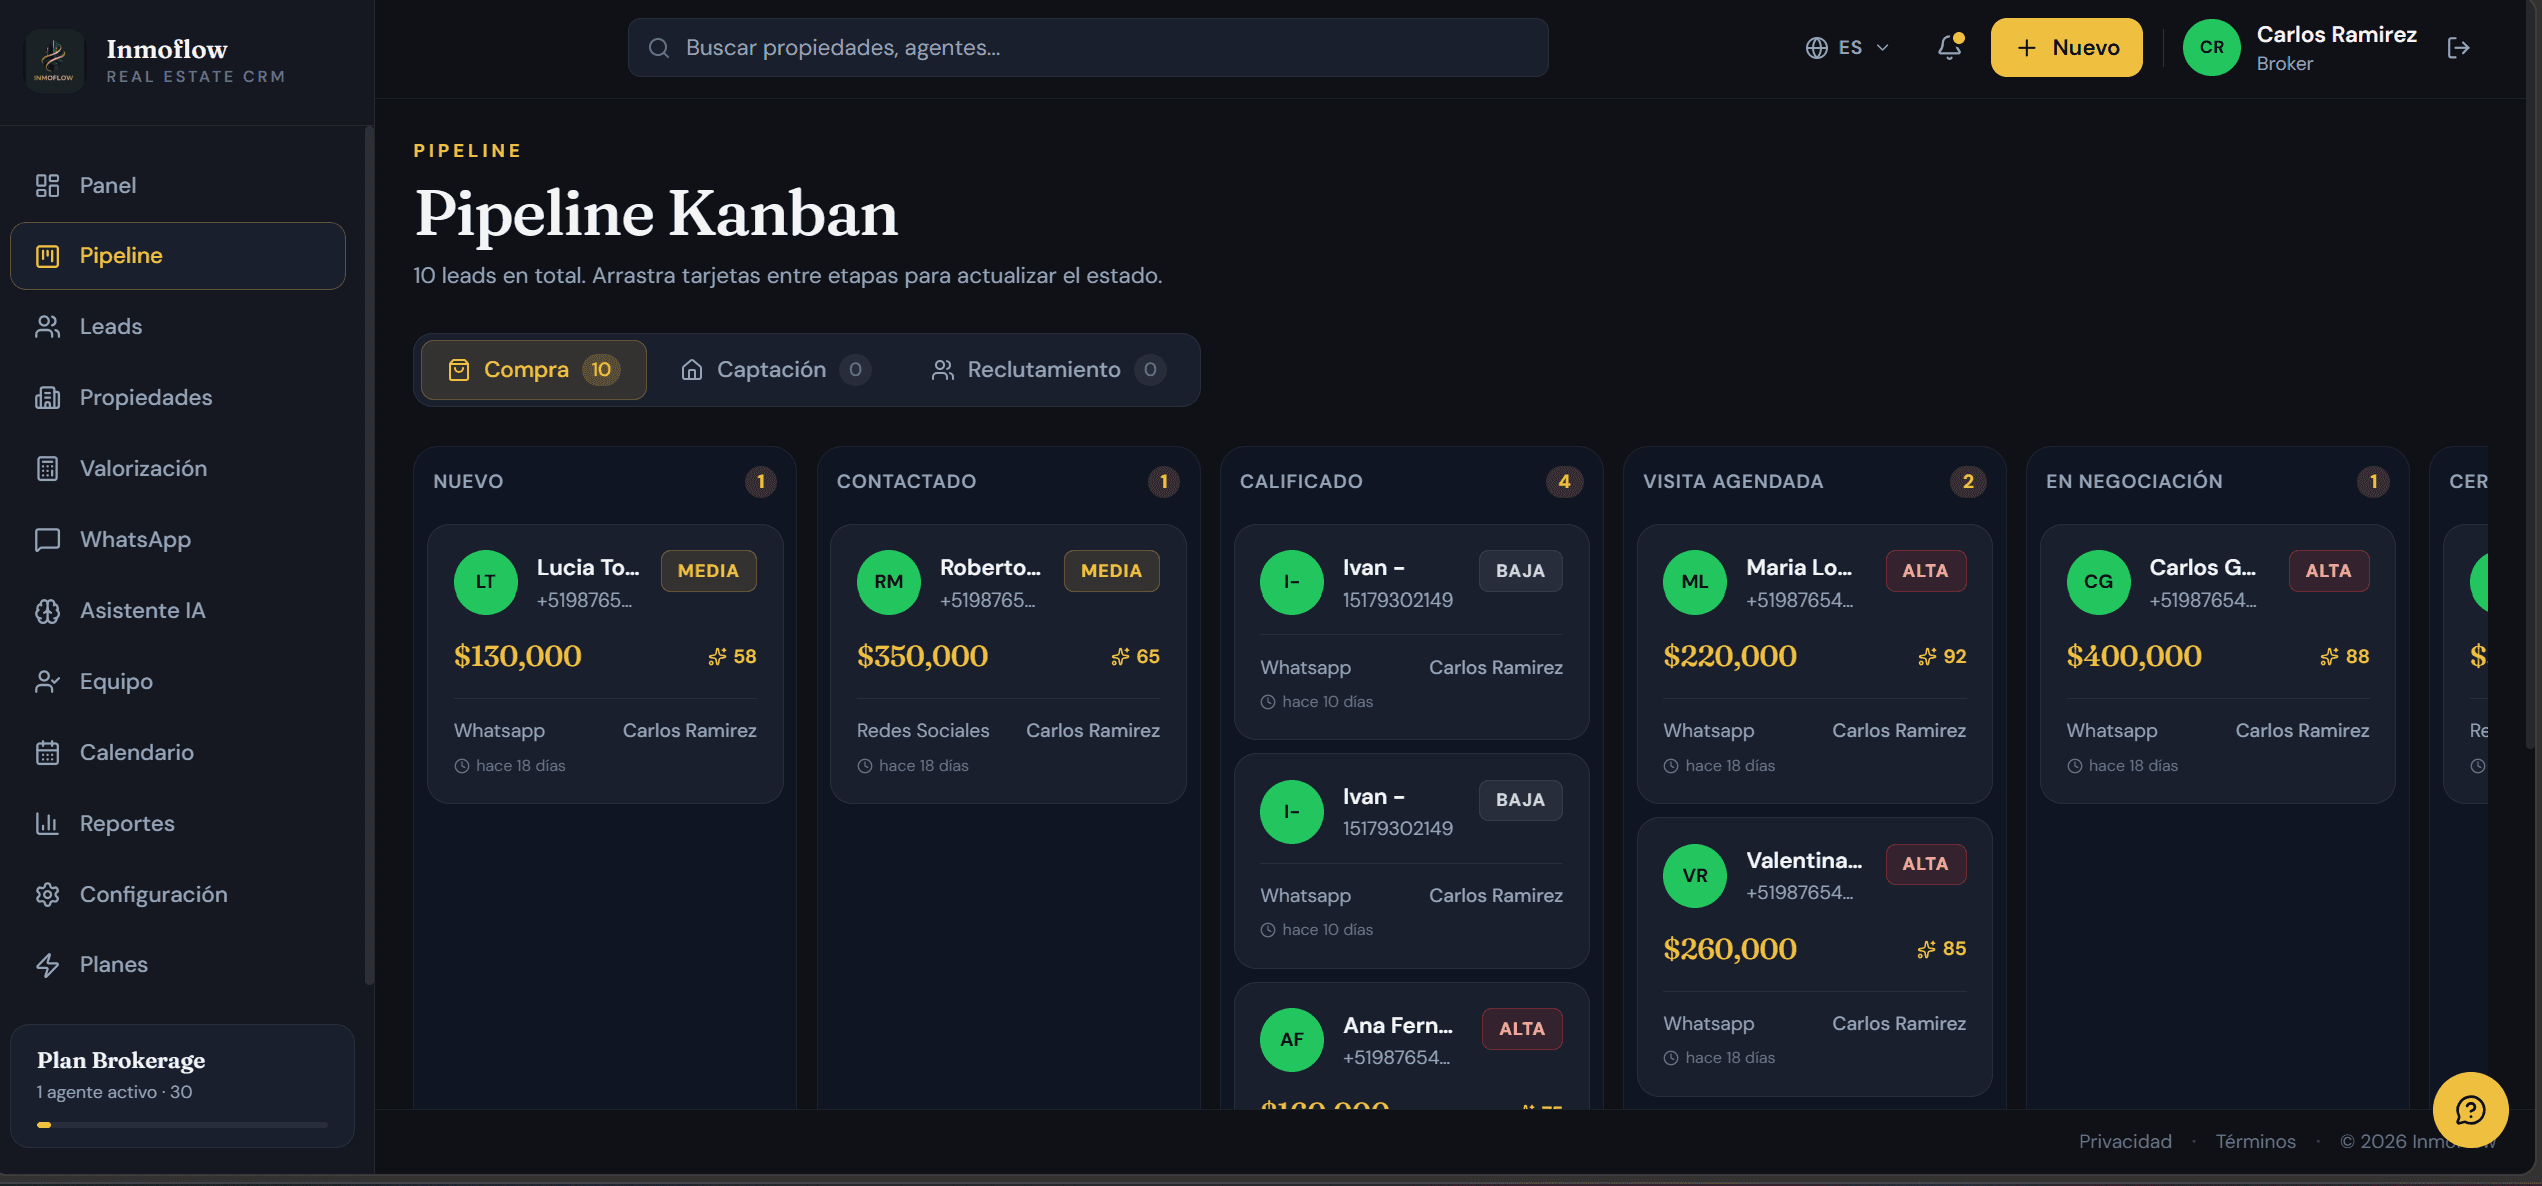Screen dimensions: 2542x1186
Task: Click the LT avatar on Lucia's card
Action: click(485, 582)
